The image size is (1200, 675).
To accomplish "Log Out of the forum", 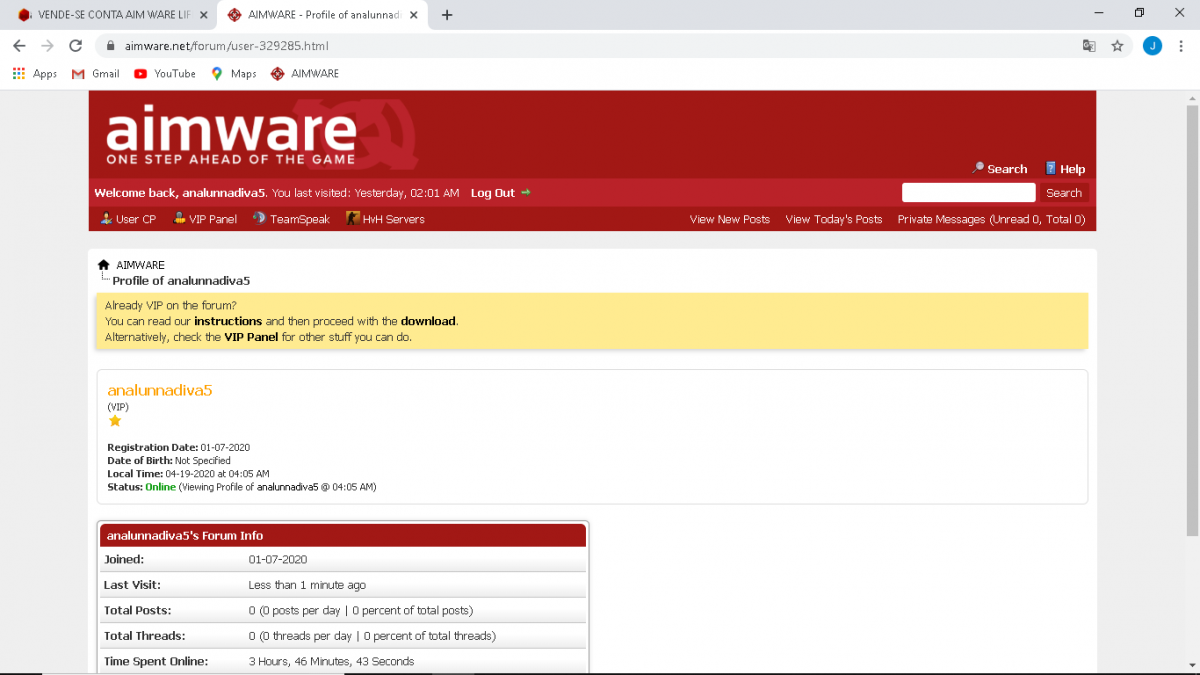I will pyautogui.click(x=500, y=193).
